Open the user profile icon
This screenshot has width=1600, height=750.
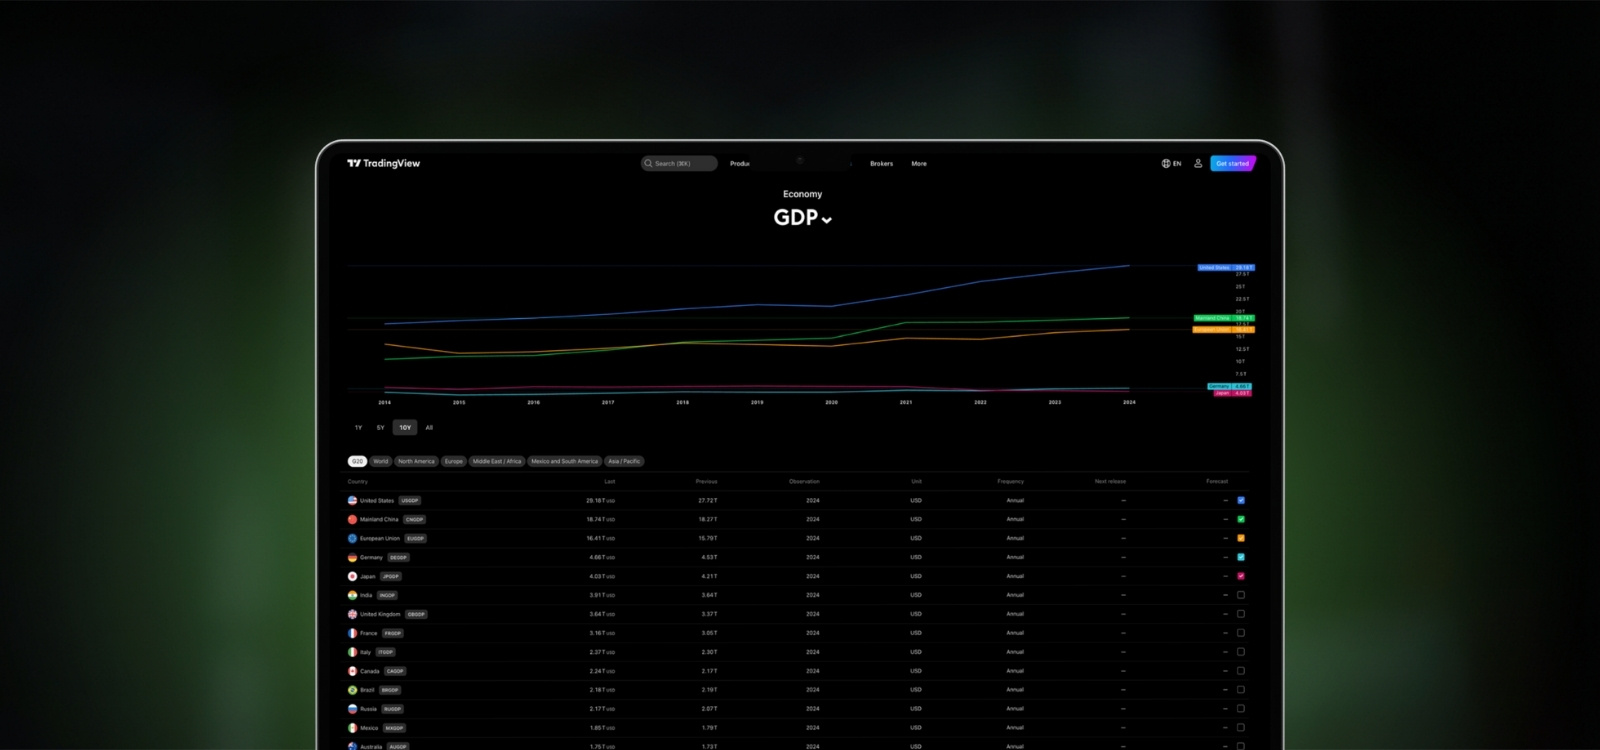[x=1198, y=163]
